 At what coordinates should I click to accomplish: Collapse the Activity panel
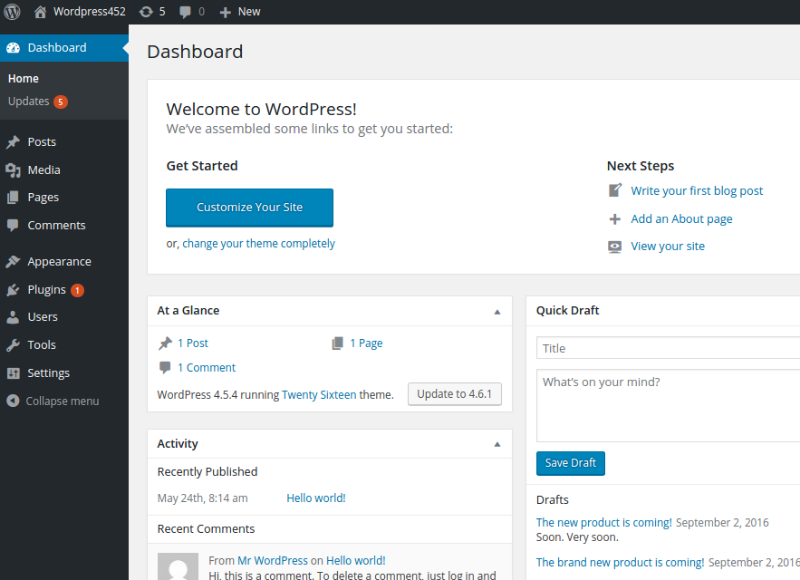pos(497,444)
